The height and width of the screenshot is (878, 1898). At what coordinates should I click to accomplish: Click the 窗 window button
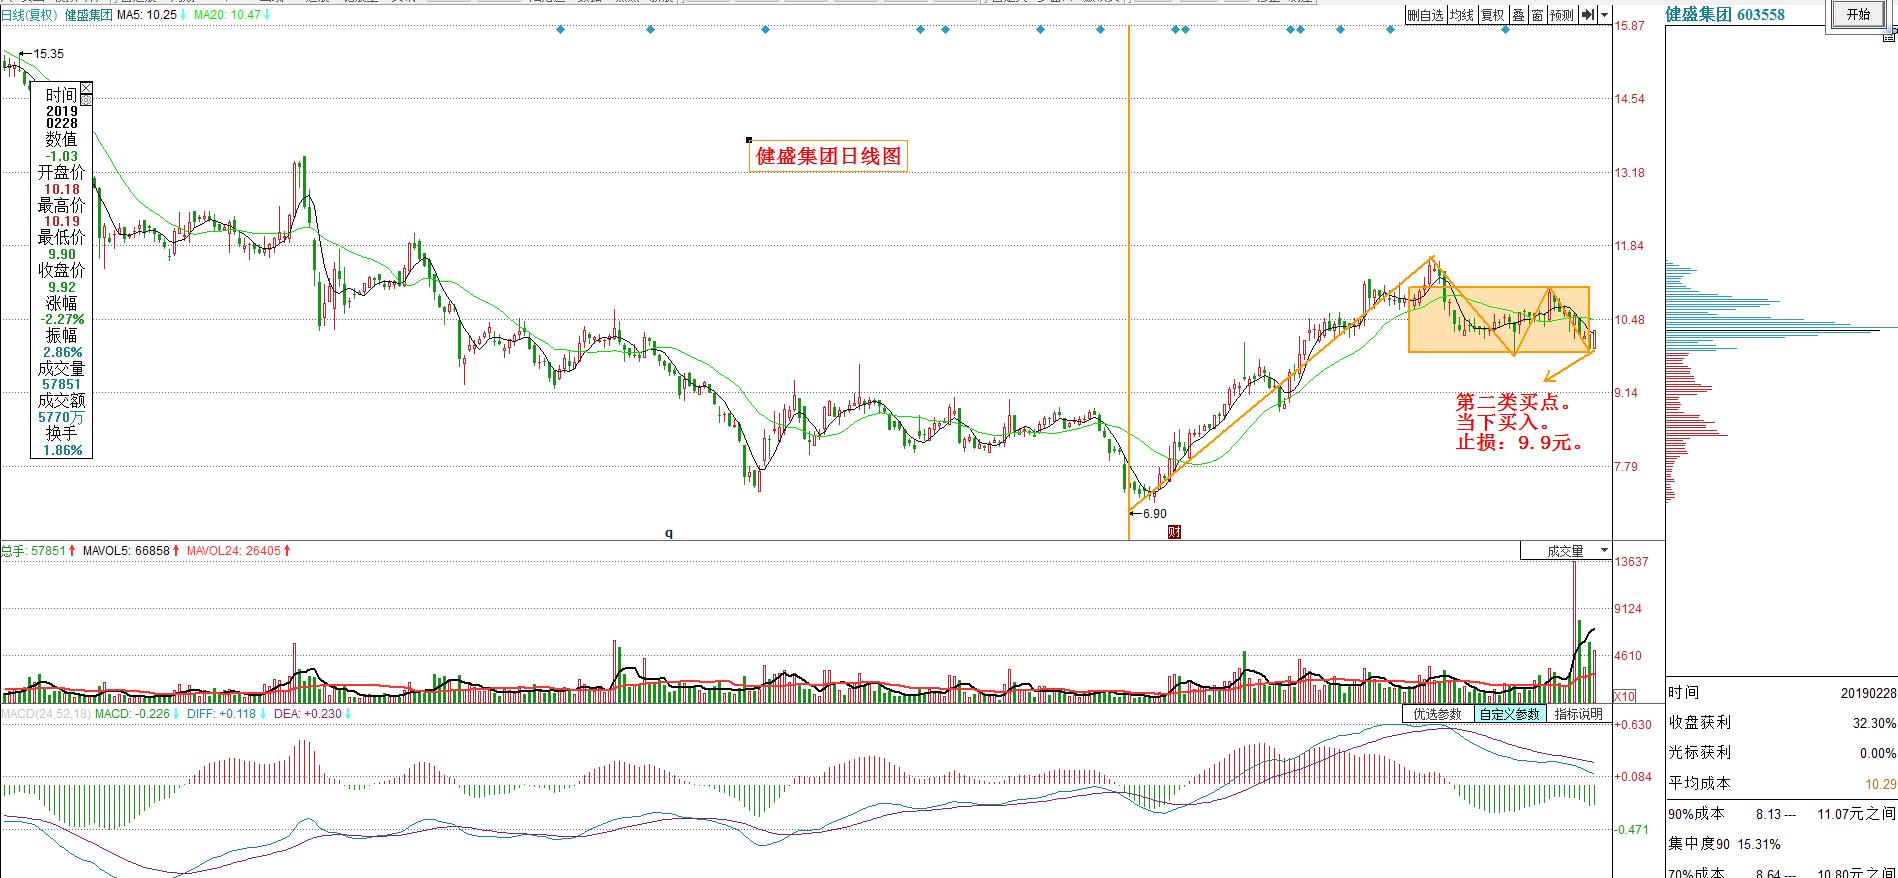pos(1537,15)
